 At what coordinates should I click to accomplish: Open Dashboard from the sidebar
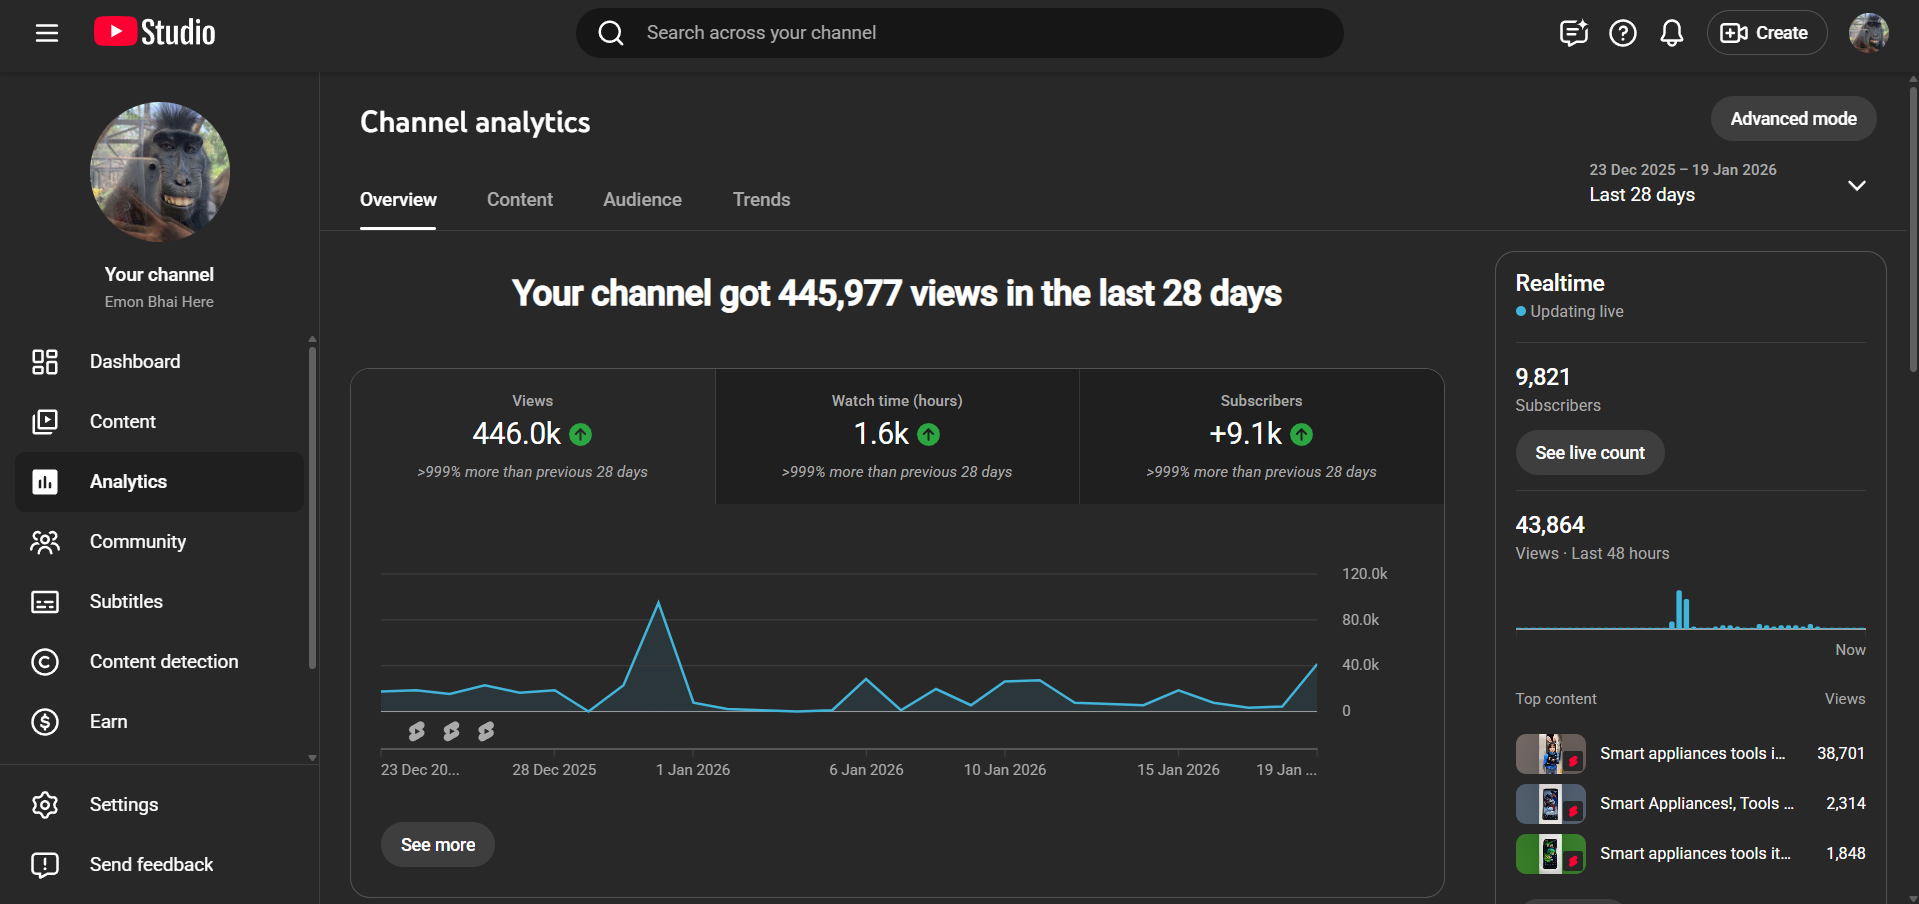click(x=135, y=362)
